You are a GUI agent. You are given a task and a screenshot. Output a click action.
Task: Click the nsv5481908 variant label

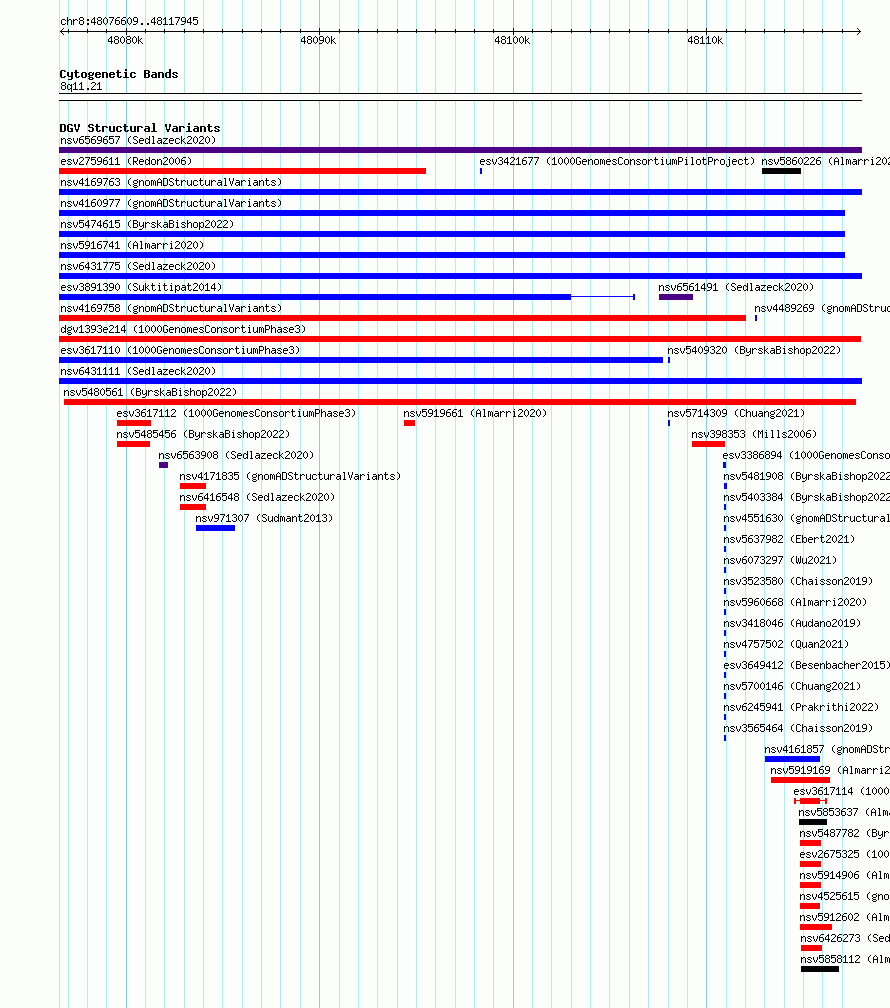pyautogui.click(x=806, y=476)
